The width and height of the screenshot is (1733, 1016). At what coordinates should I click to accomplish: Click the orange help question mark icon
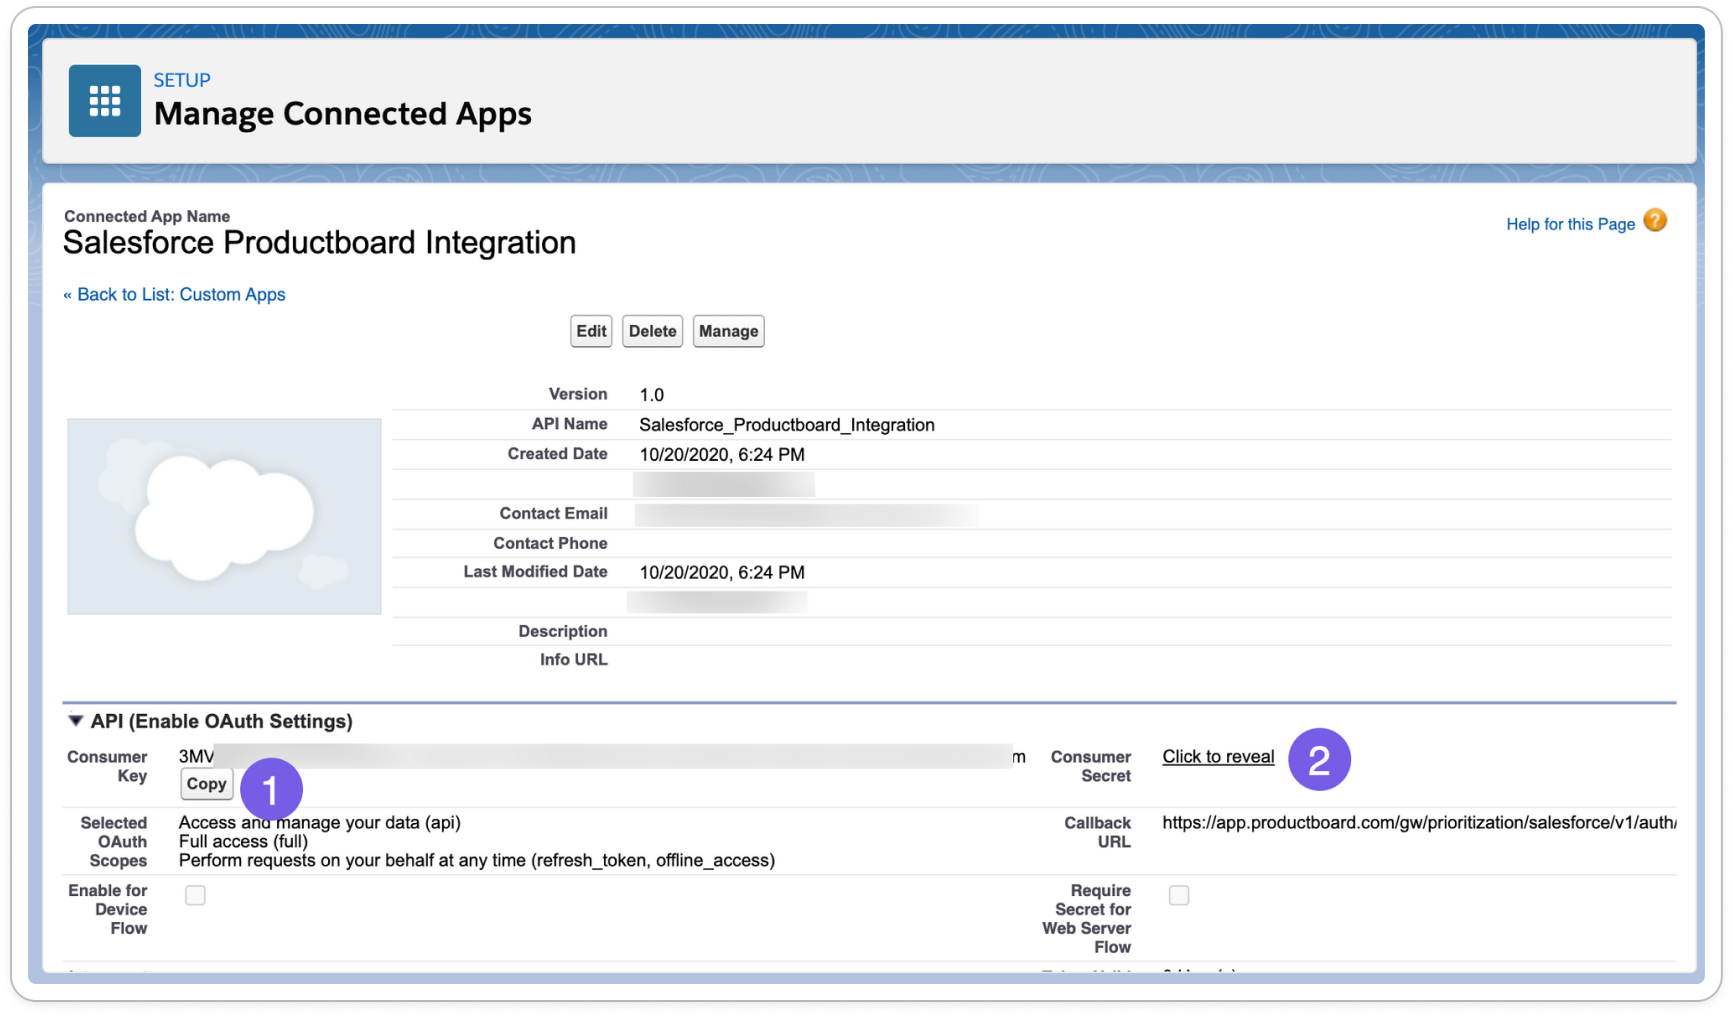tap(1655, 221)
